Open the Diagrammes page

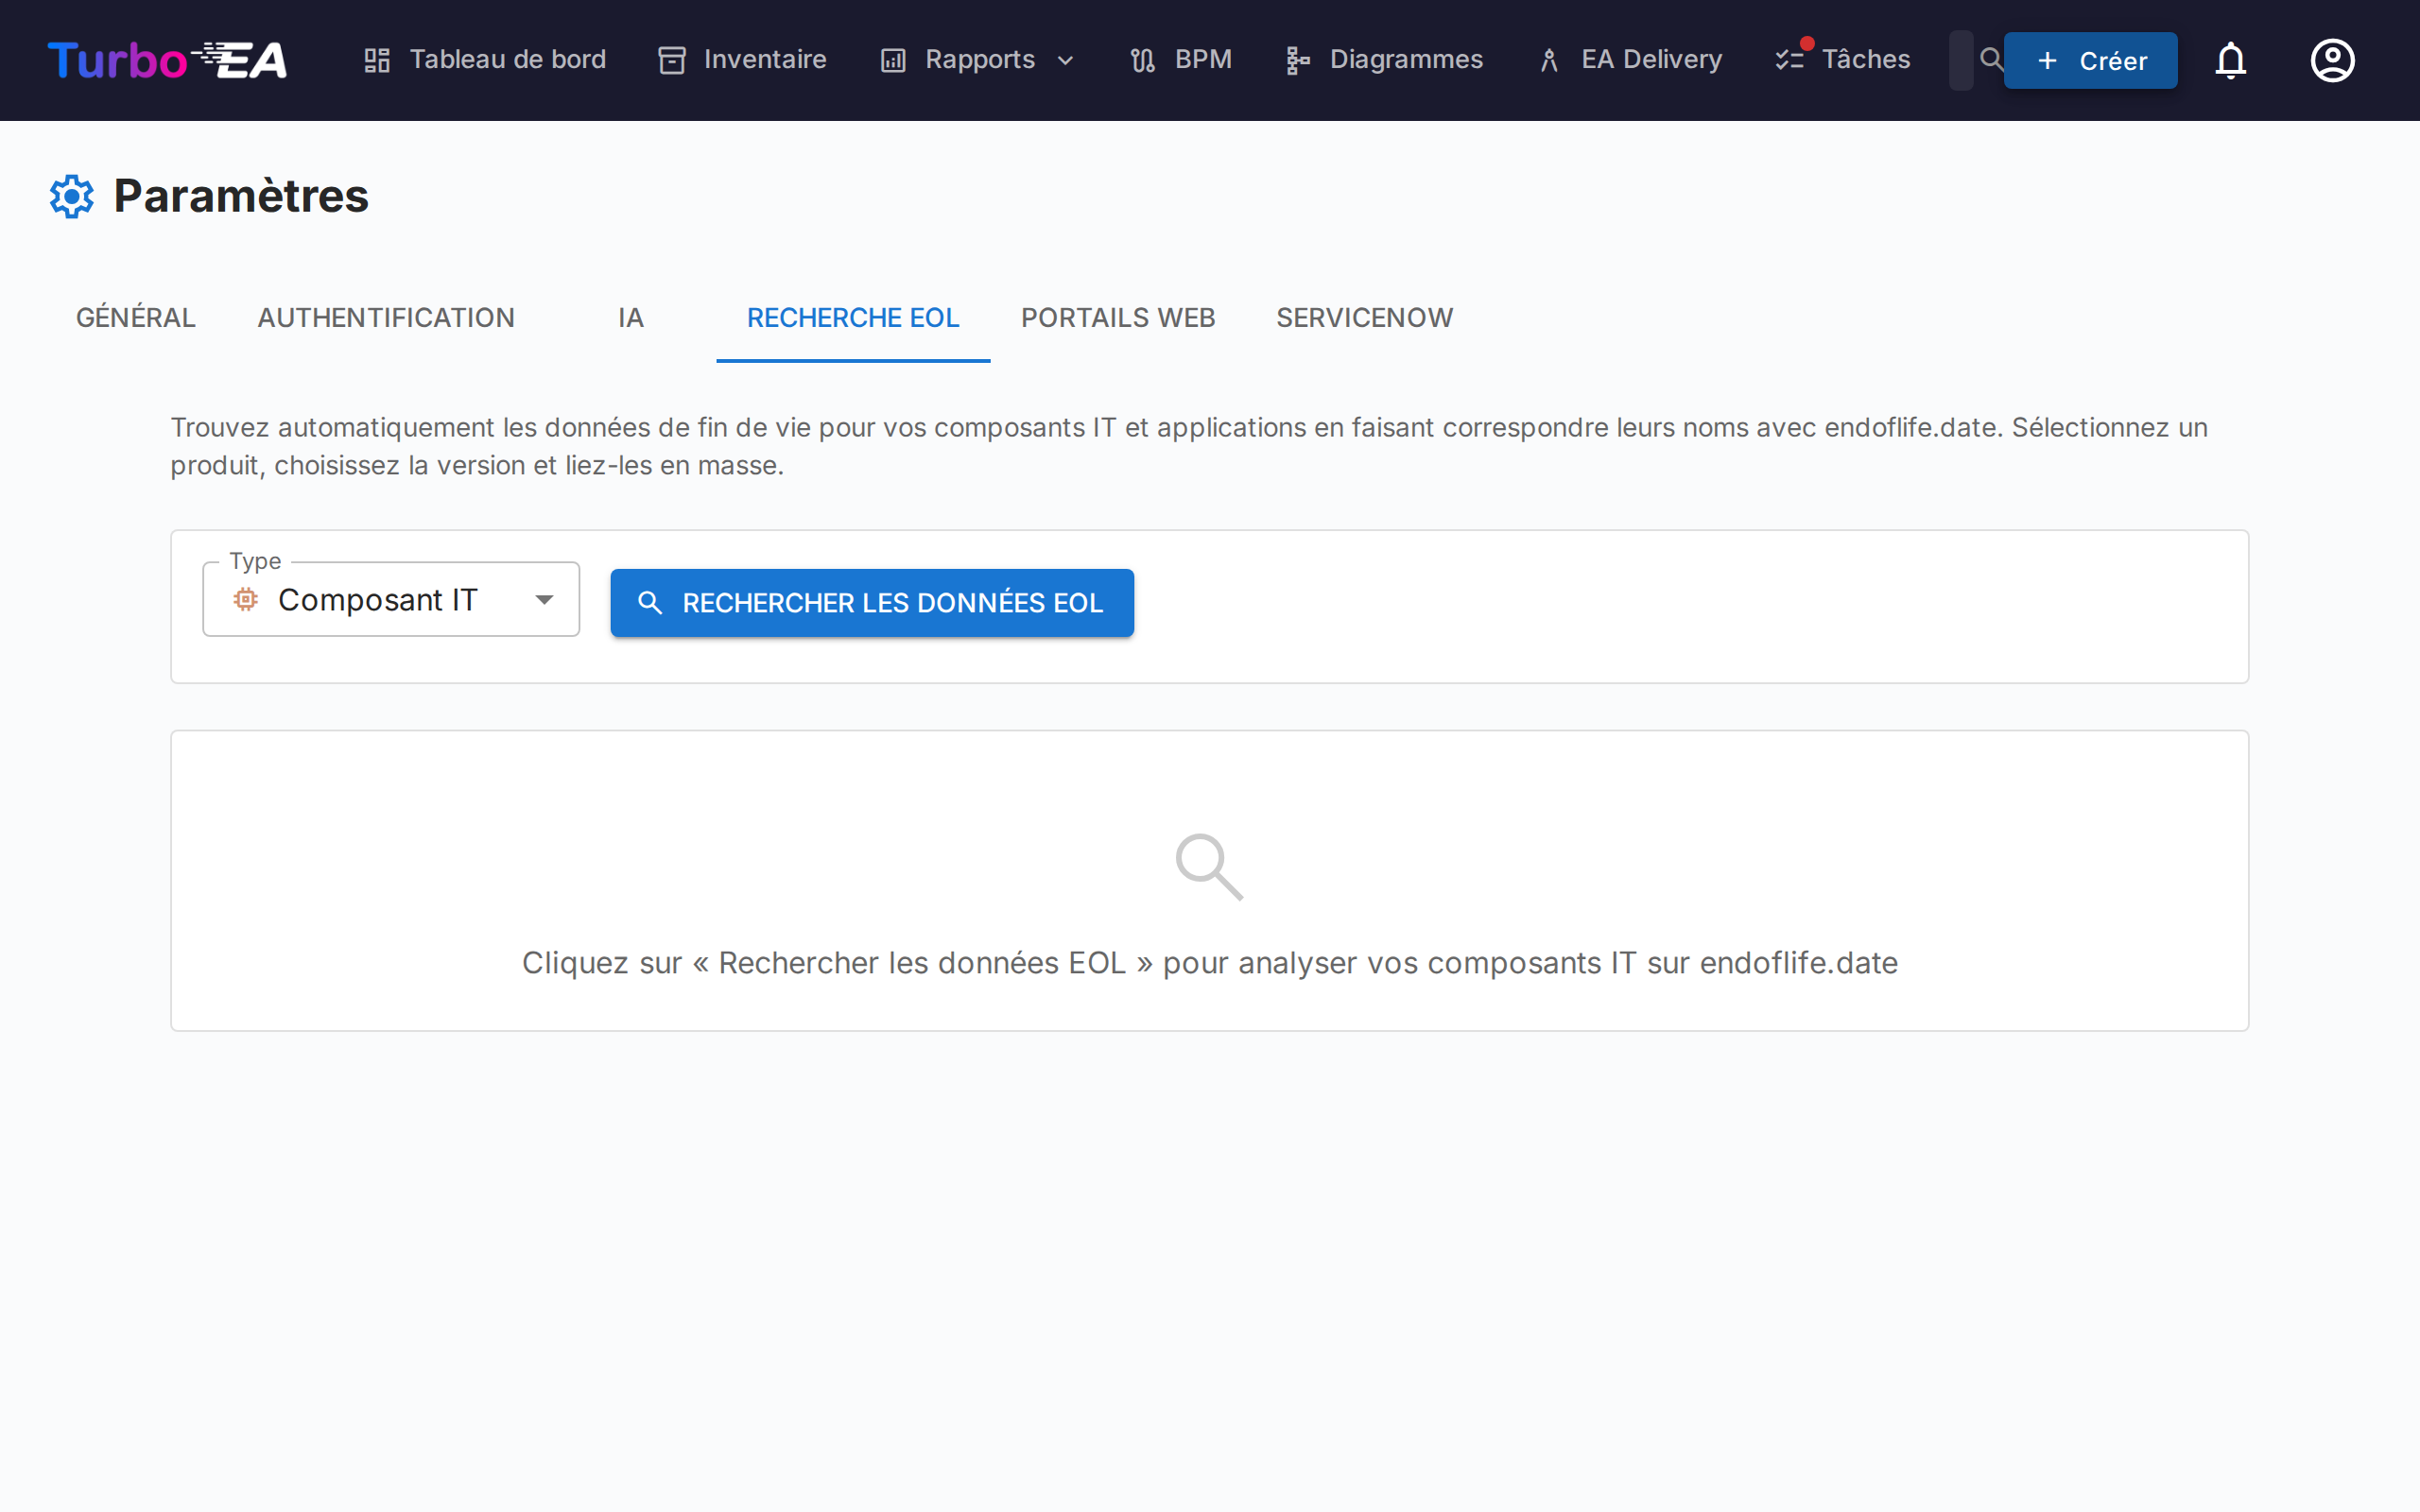[1384, 60]
